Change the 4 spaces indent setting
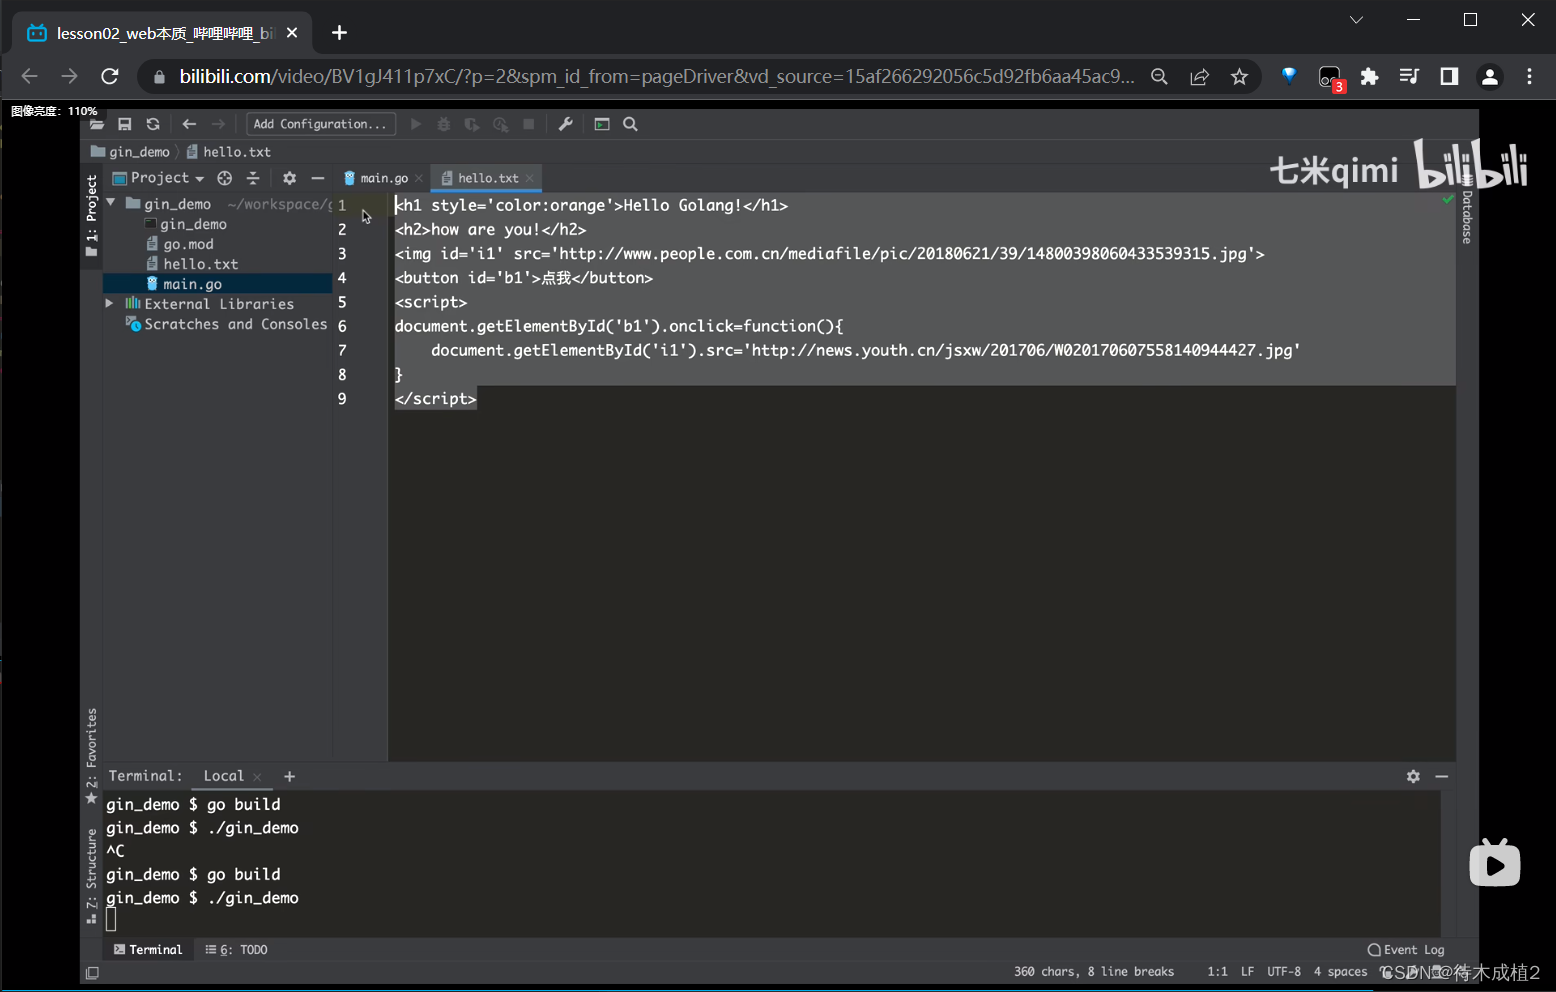This screenshot has height=992, width=1556. tap(1340, 972)
